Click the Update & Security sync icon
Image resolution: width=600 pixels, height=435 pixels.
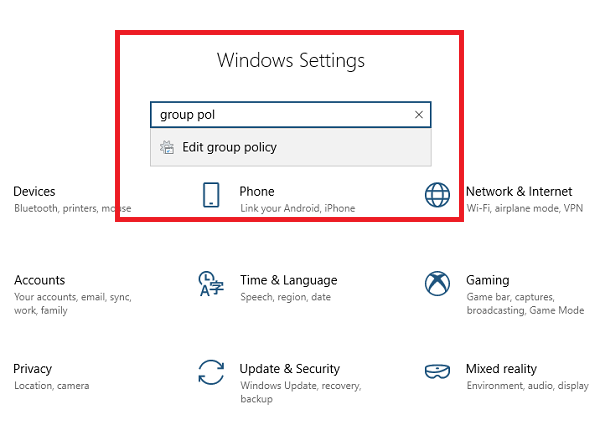point(211,373)
